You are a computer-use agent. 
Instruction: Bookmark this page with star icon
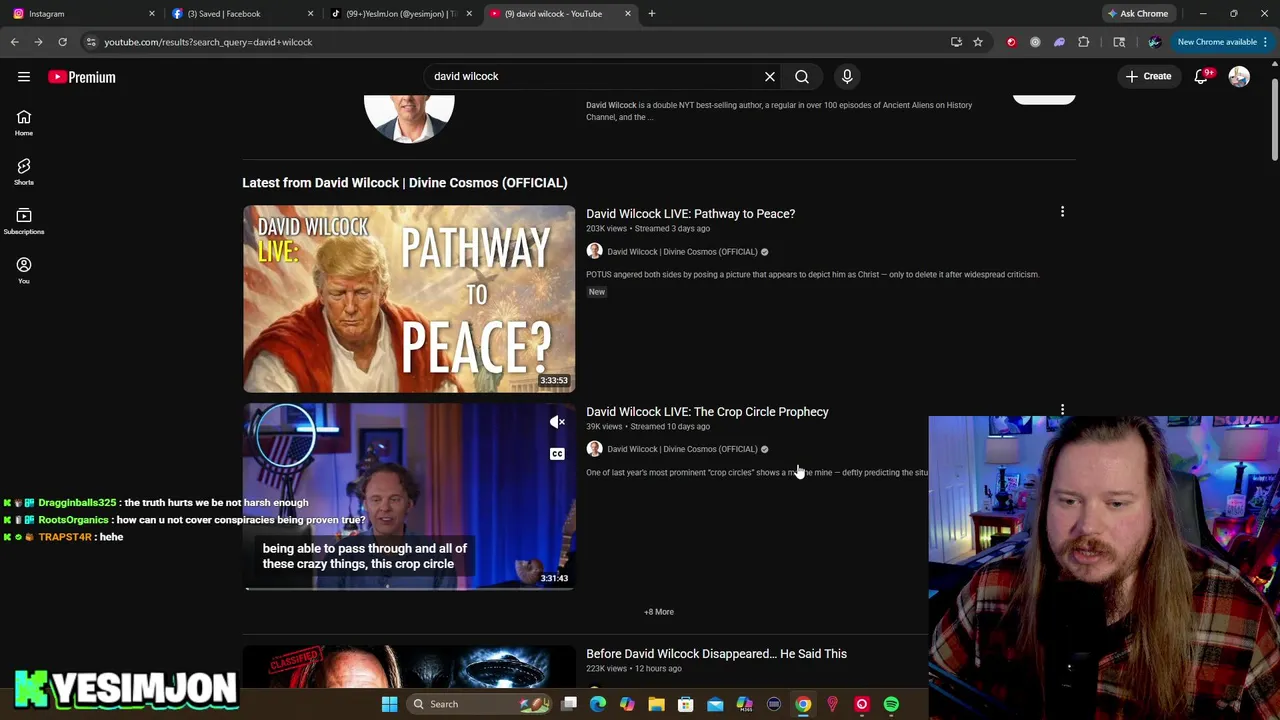[x=978, y=42]
